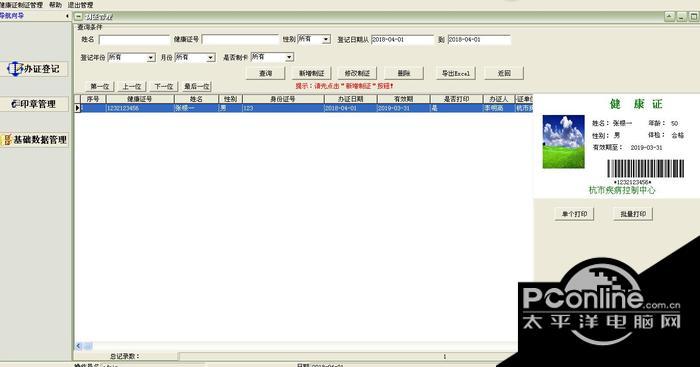Sort by the 性别 column header
This screenshot has width=700, height=367.
(x=230, y=99)
